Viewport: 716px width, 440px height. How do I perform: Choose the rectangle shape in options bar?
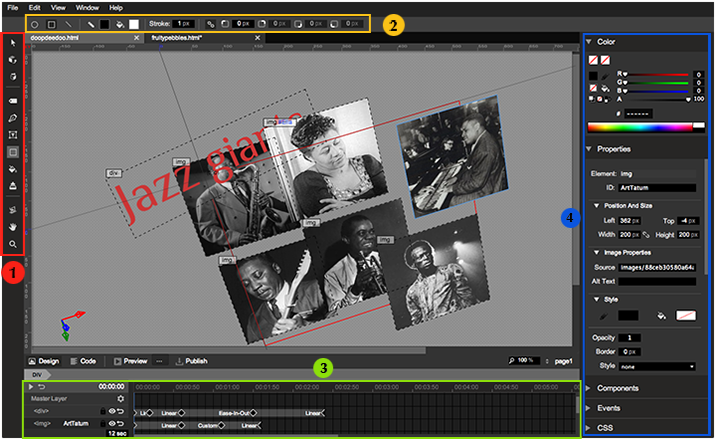(52, 24)
